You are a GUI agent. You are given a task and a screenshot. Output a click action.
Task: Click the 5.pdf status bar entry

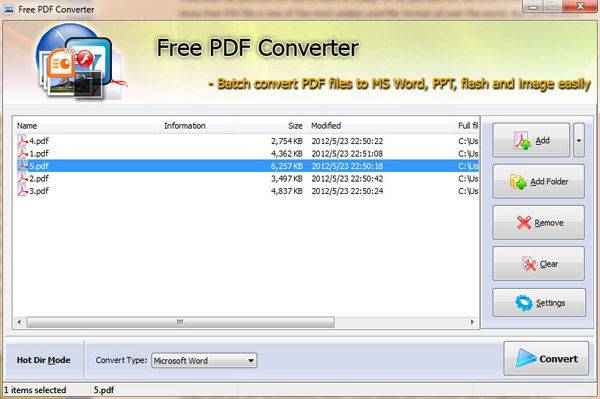[104, 390]
